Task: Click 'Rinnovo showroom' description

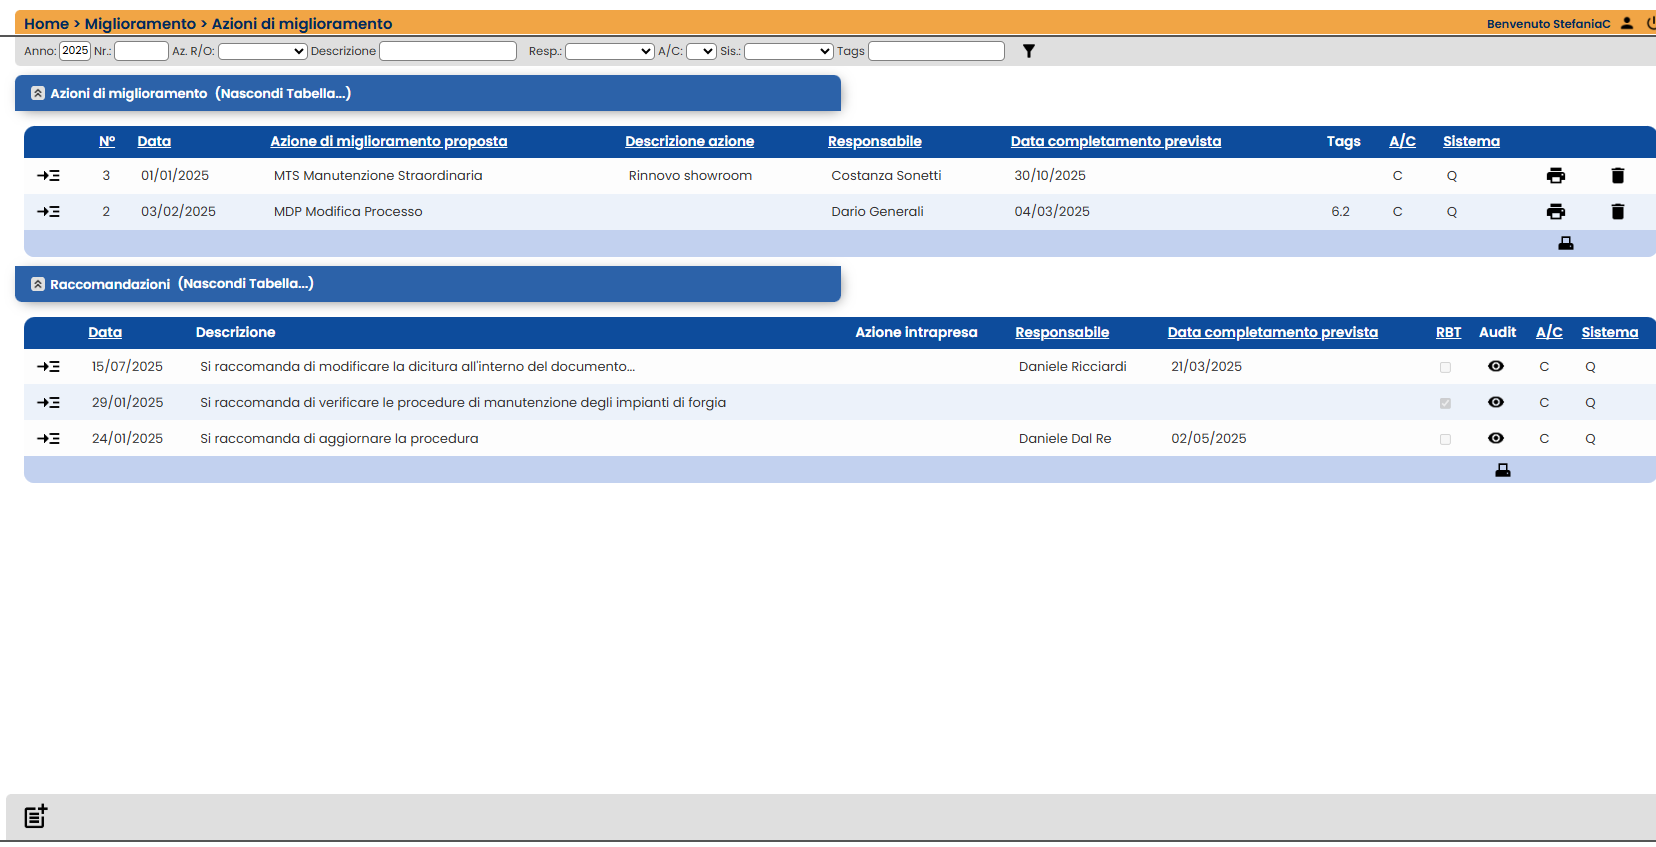Action: [x=690, y=176]
